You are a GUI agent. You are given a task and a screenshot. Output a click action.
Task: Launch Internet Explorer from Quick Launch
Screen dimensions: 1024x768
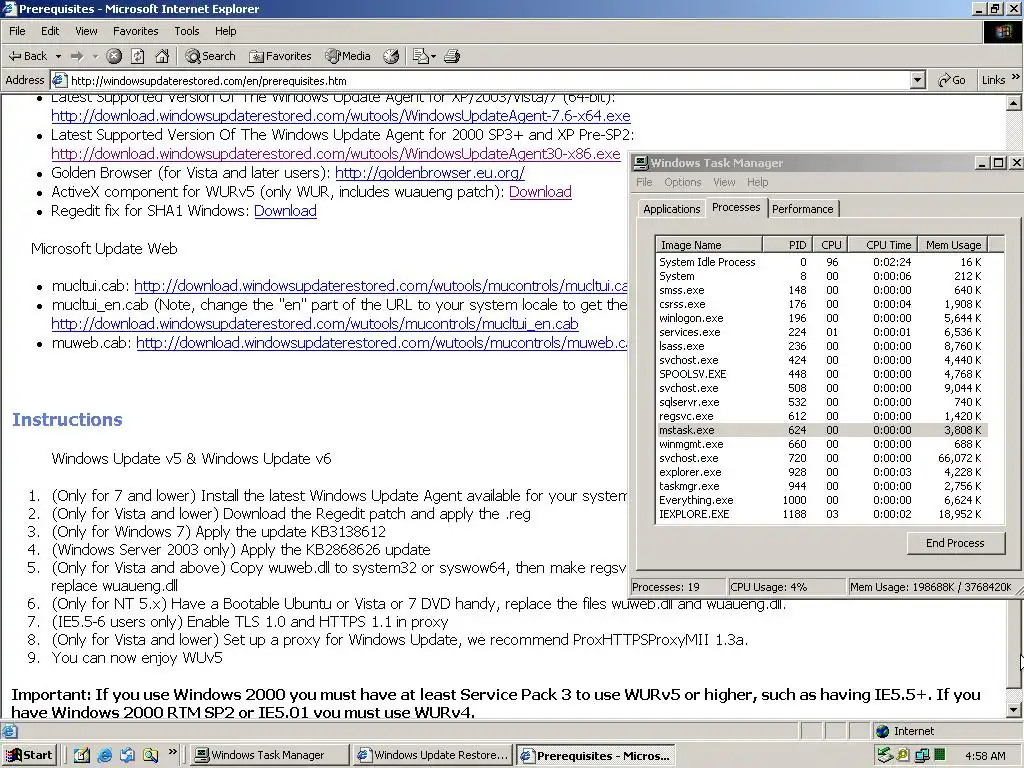coord(104,755)
